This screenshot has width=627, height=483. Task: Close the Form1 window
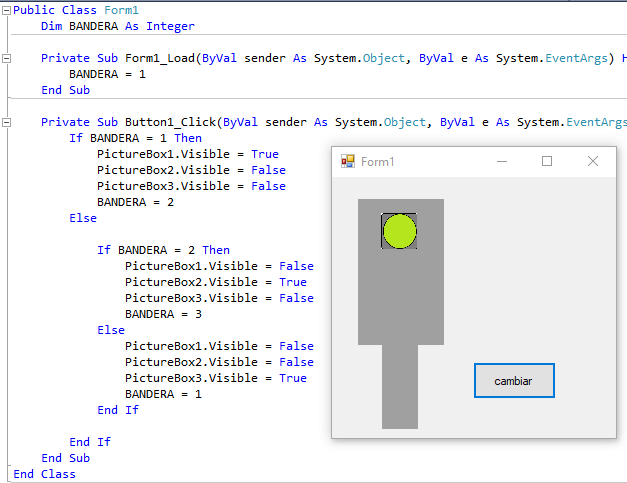tap(593, 162)
